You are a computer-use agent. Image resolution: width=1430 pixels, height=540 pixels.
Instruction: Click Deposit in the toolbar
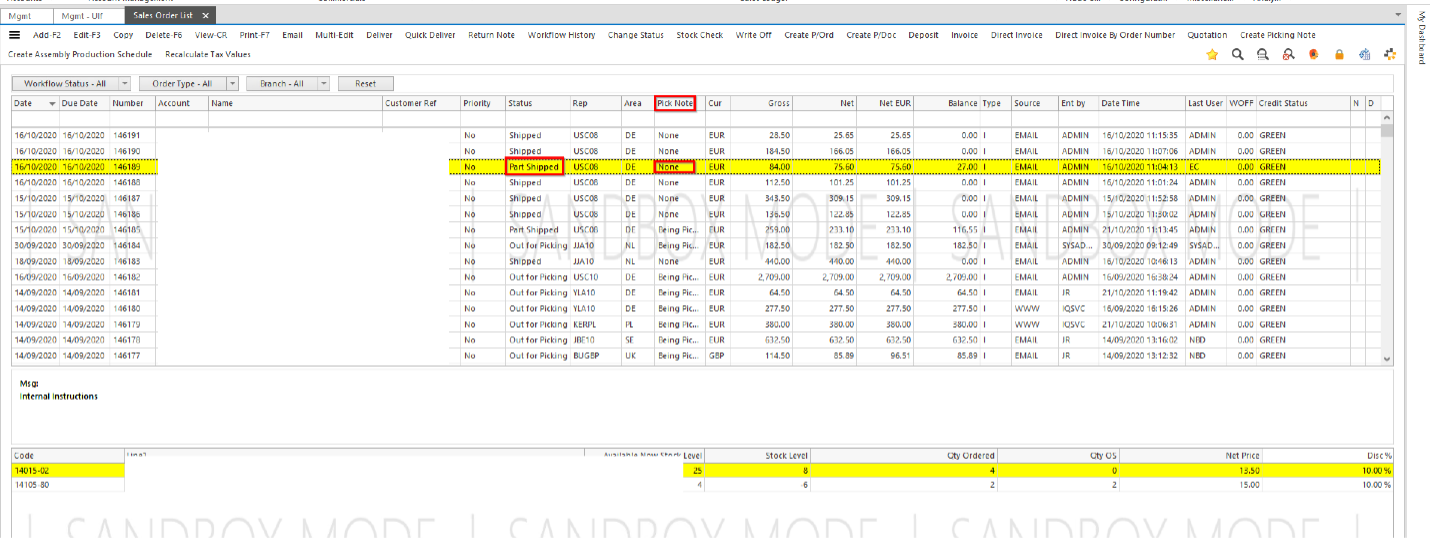(923, 35)
